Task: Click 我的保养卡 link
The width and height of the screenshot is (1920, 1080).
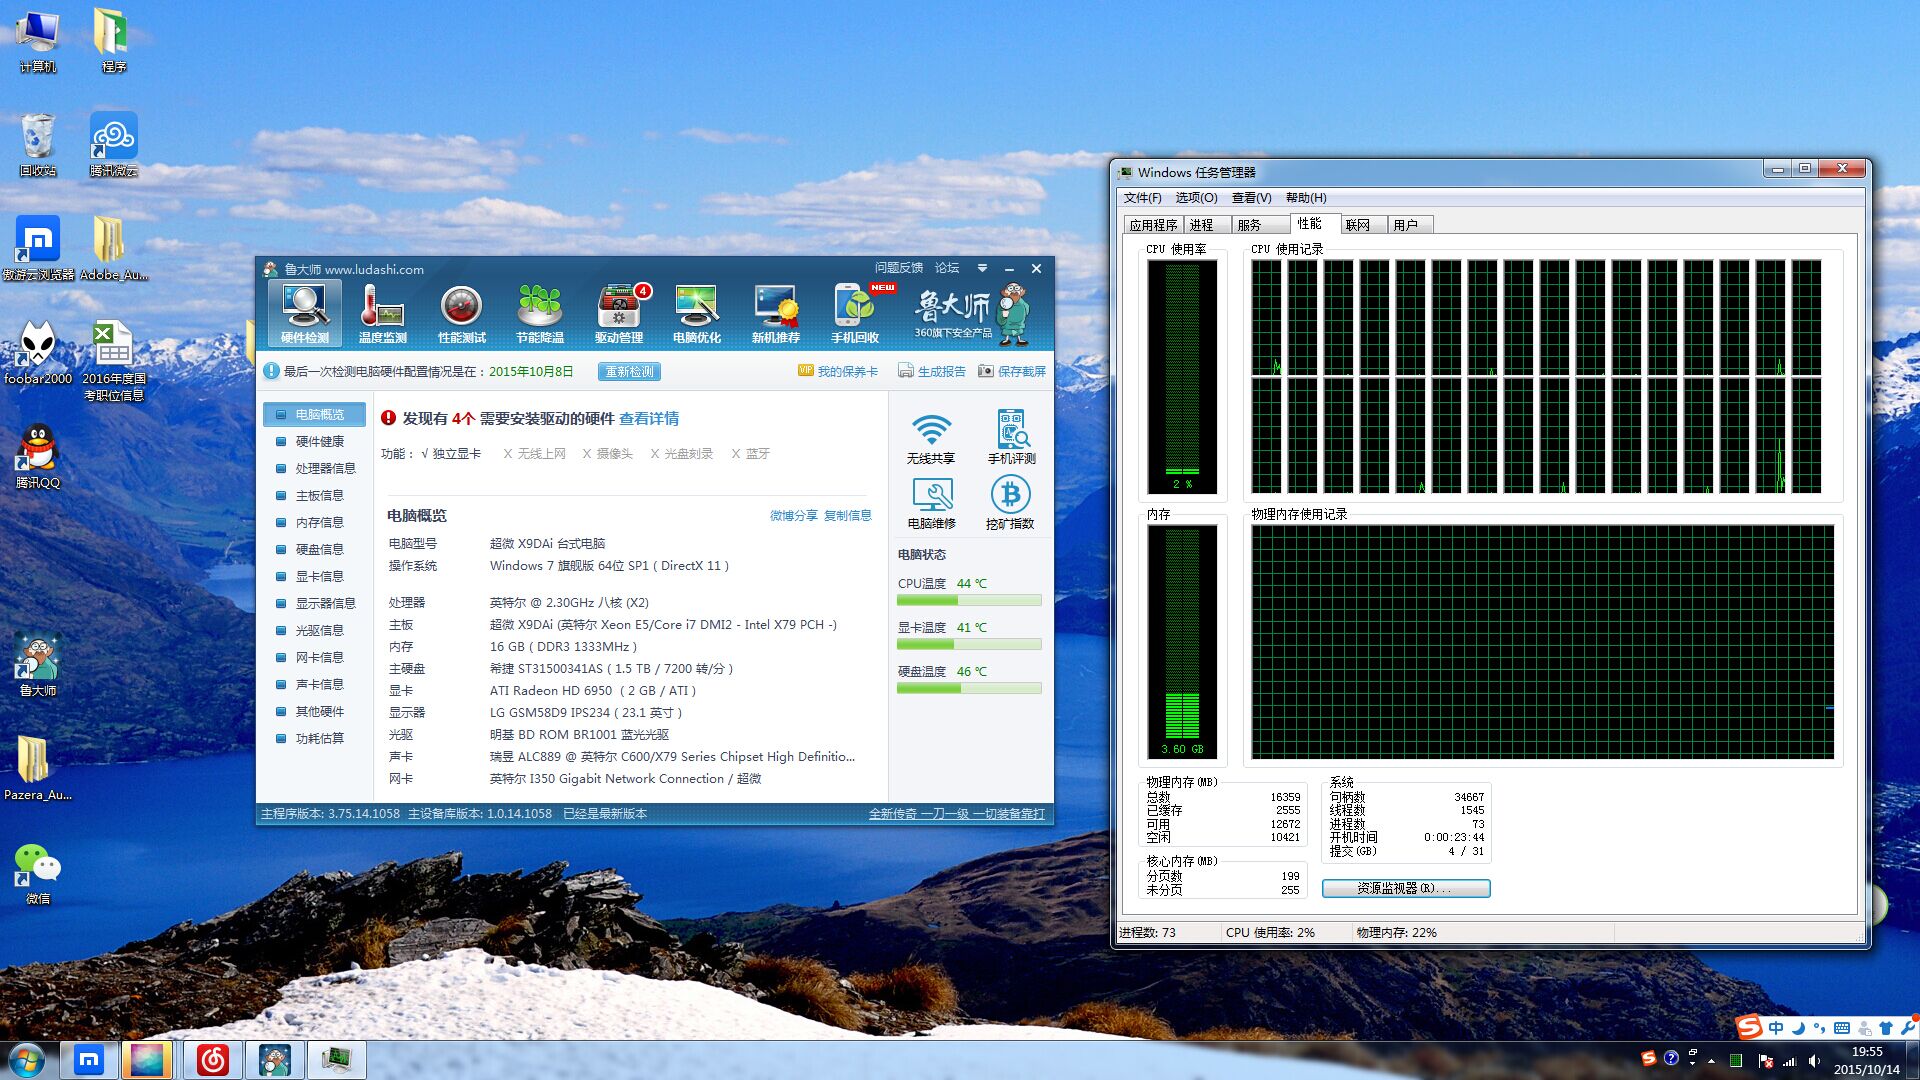Action: [838, 371]
